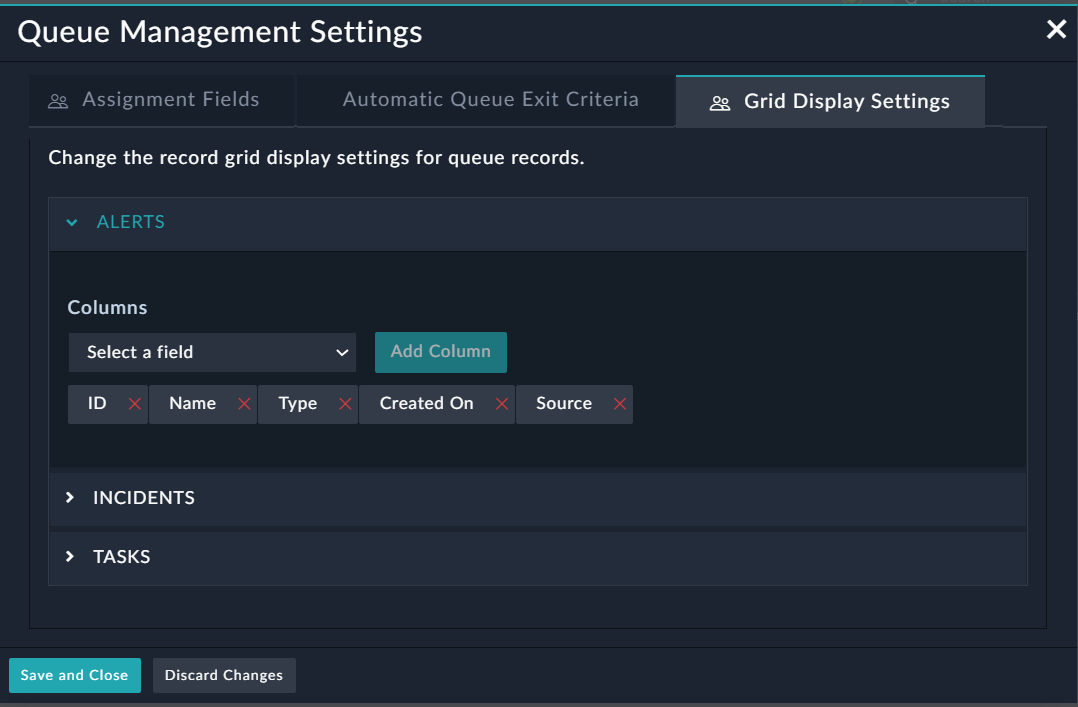Close the Queue Management Settings dialog
The image size is (1078, 707).
point(1056,30)
